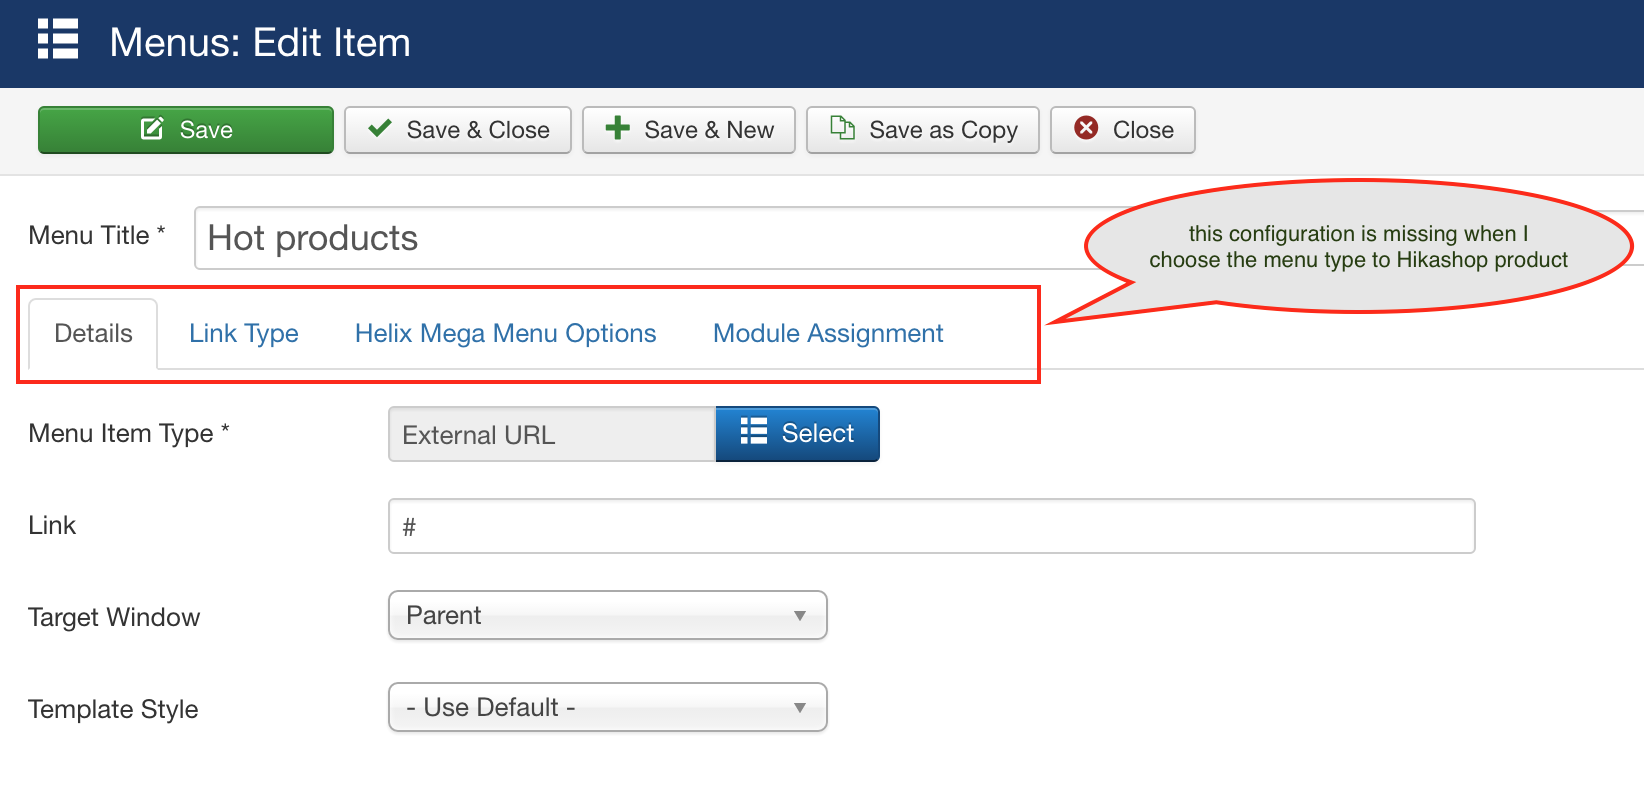Select the Details tab
Viewport: 1644px width, 804px height.
(93, 334)
